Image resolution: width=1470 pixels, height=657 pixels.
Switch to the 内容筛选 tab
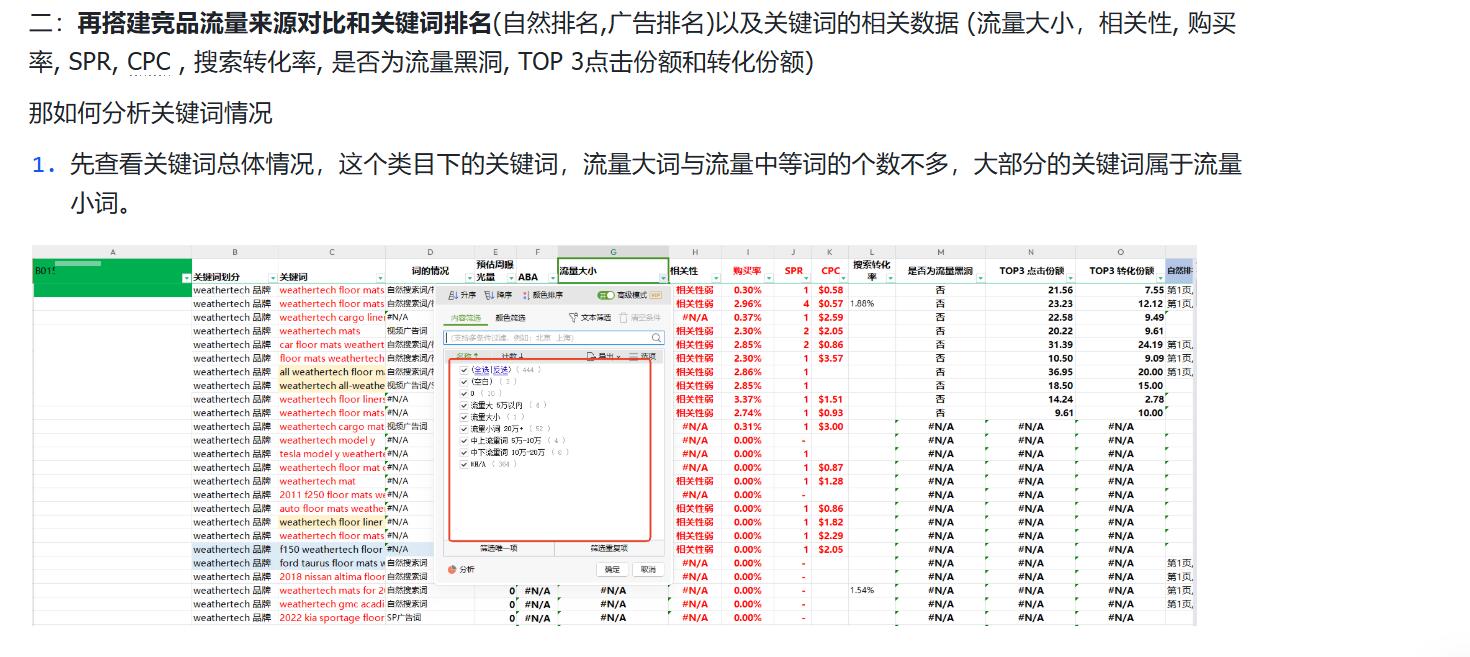pos(466,318)
